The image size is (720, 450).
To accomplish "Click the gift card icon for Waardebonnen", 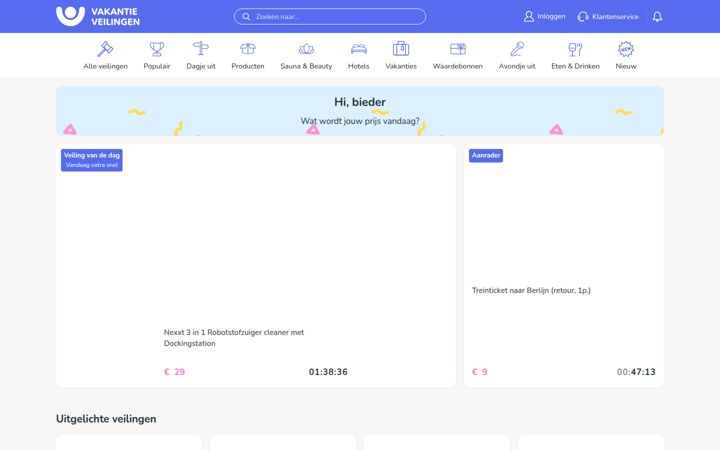I will (458, 49).
